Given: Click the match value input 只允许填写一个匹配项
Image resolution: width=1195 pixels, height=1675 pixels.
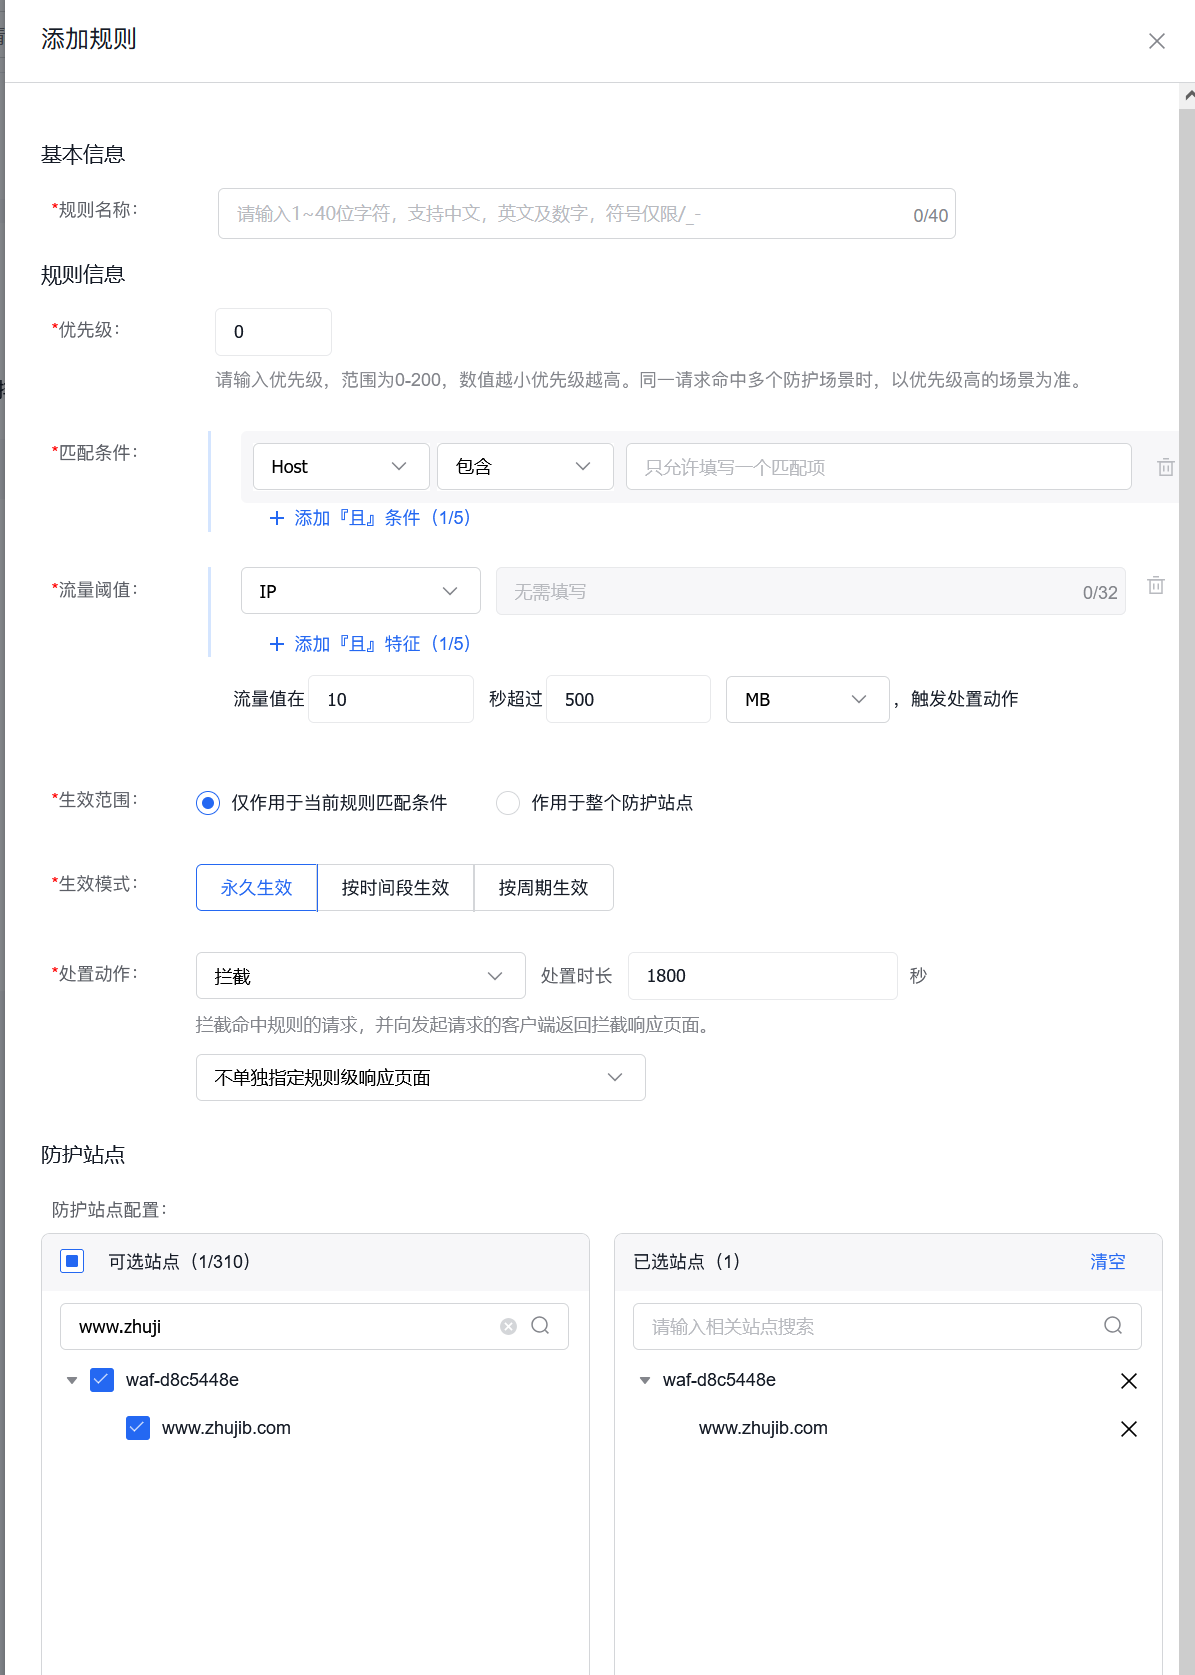Looking at the screenshot, I should (x=879, y=467).
